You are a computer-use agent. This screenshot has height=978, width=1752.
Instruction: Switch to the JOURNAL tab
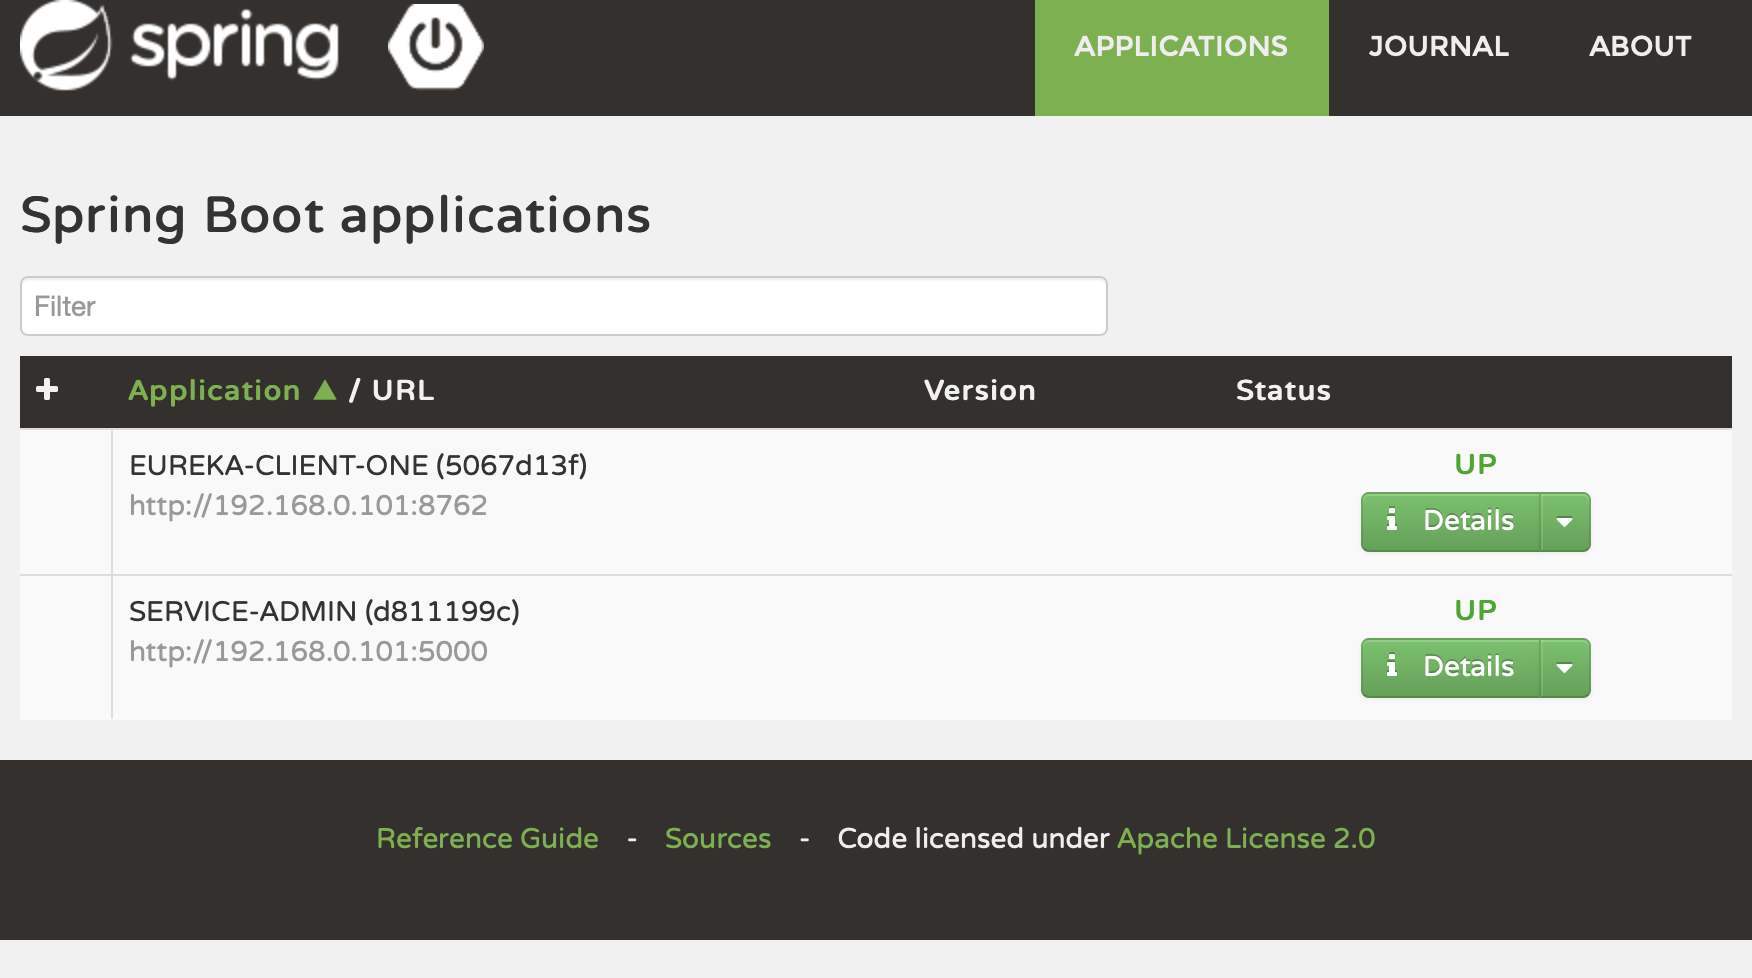click(x=1438, y=46)
